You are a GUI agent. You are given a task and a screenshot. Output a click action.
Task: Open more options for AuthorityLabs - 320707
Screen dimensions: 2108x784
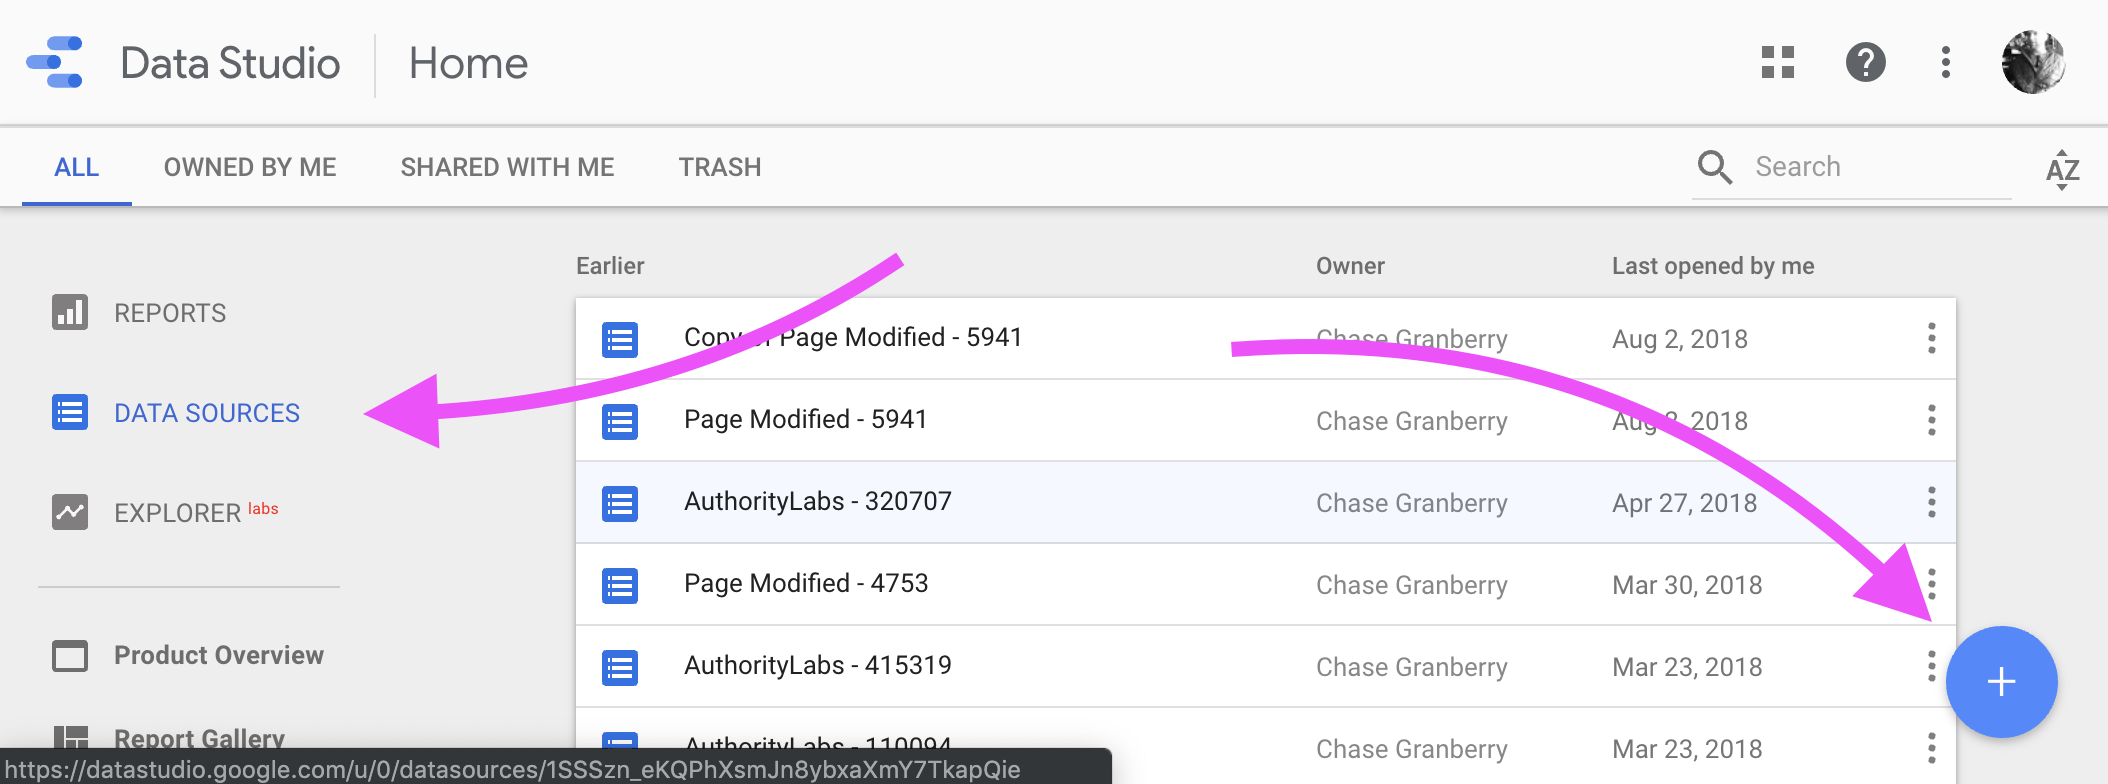click(x=1931, y=502)
